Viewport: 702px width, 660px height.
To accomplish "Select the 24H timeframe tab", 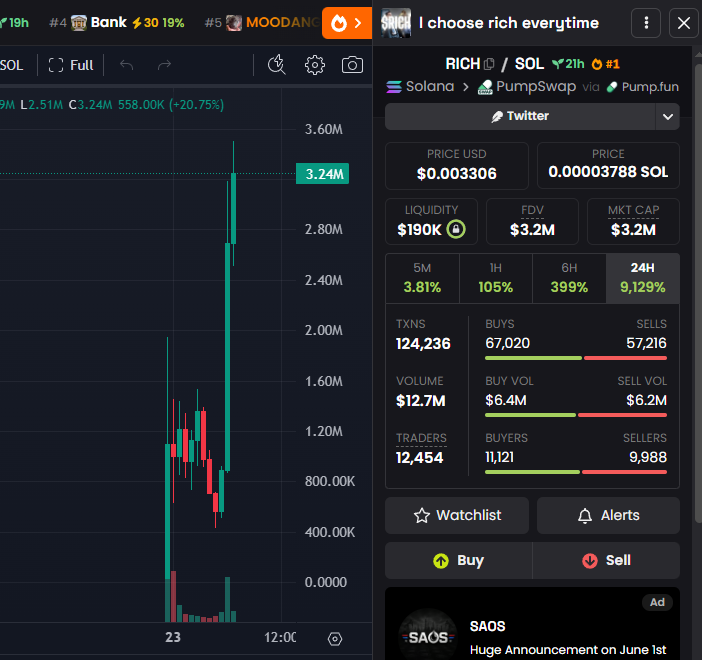I will coord(642,279).
